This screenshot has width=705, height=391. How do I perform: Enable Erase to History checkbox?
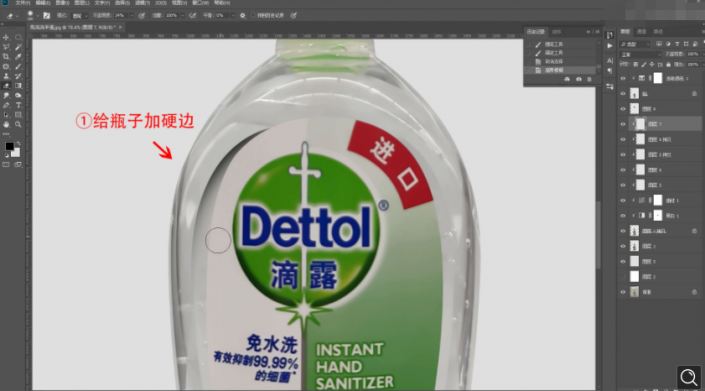click(x=253, y=15)
